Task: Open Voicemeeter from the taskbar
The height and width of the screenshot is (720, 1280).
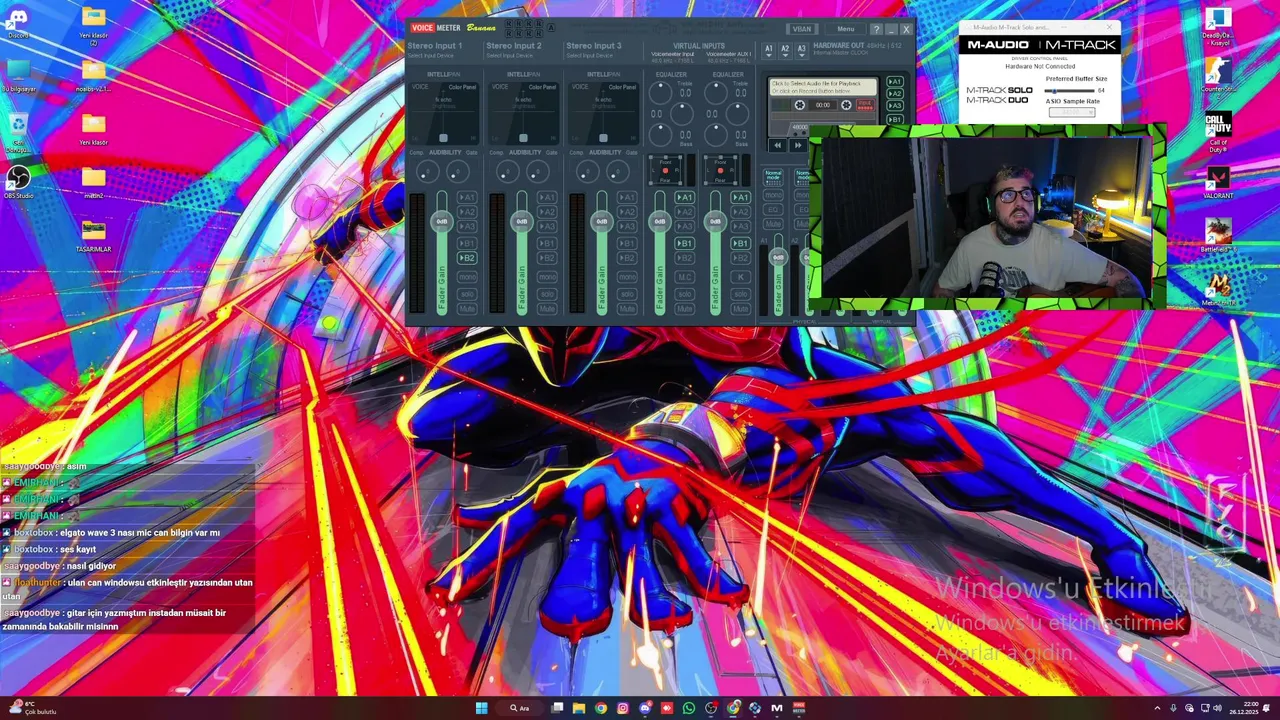Action: pos(799,708)
